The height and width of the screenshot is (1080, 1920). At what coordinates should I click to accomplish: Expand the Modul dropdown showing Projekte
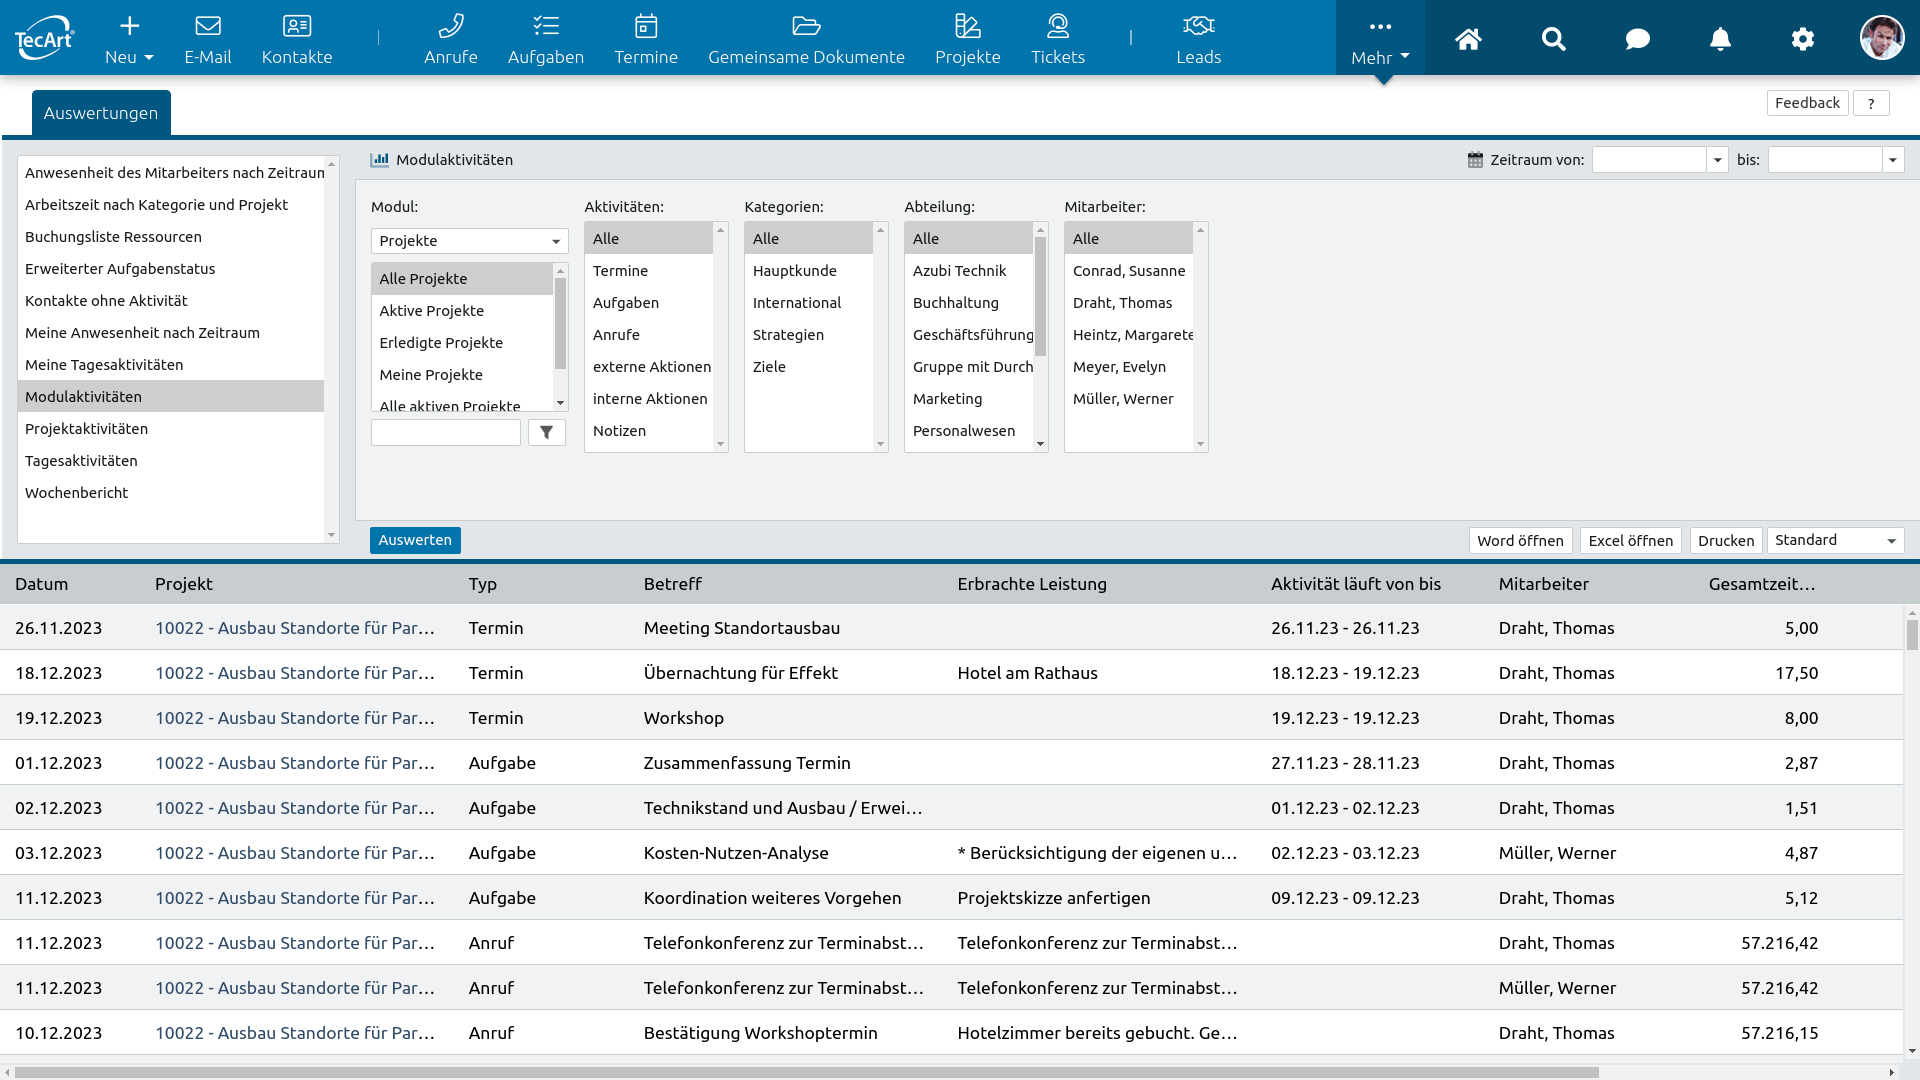[x=469, y=241]
